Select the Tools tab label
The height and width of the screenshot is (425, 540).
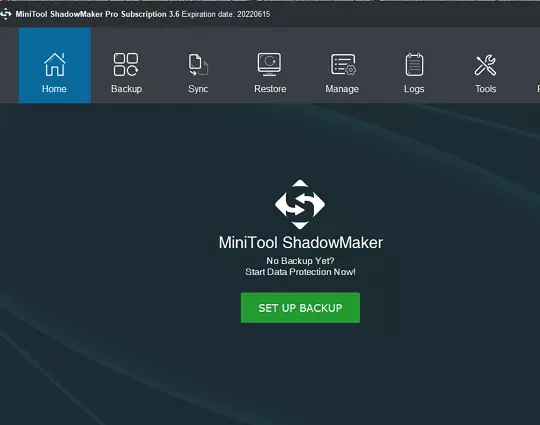pos(486,89)
